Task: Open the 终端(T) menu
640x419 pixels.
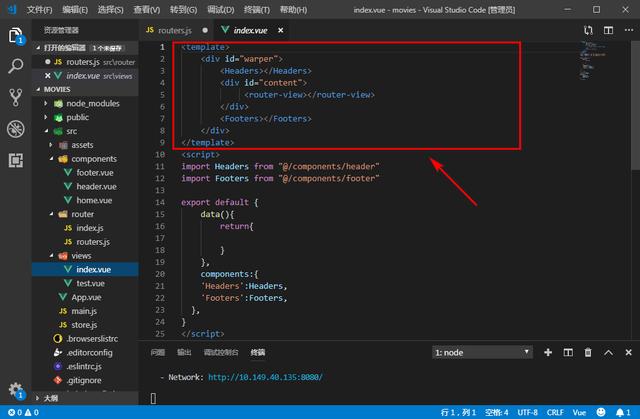Action: point(257,10)
